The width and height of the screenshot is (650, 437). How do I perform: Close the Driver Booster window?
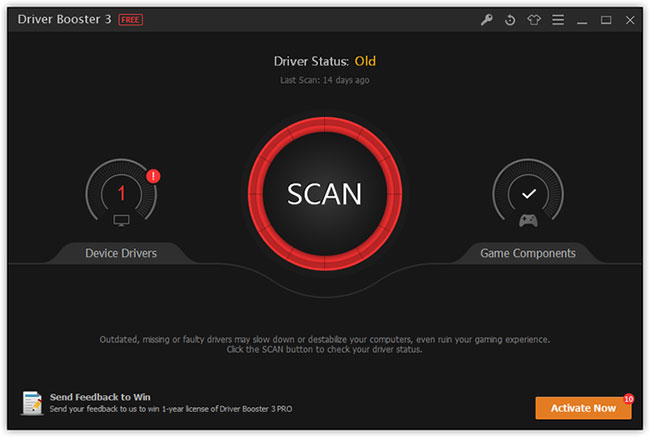coord(630,20)
